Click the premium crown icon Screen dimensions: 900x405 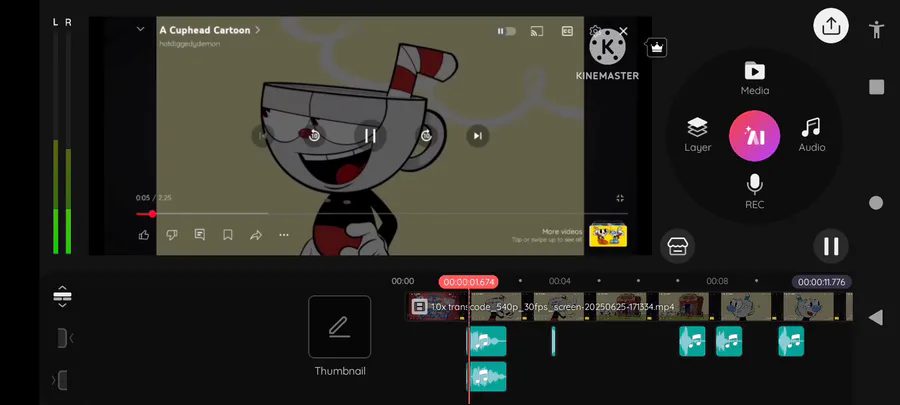point(657,48)
